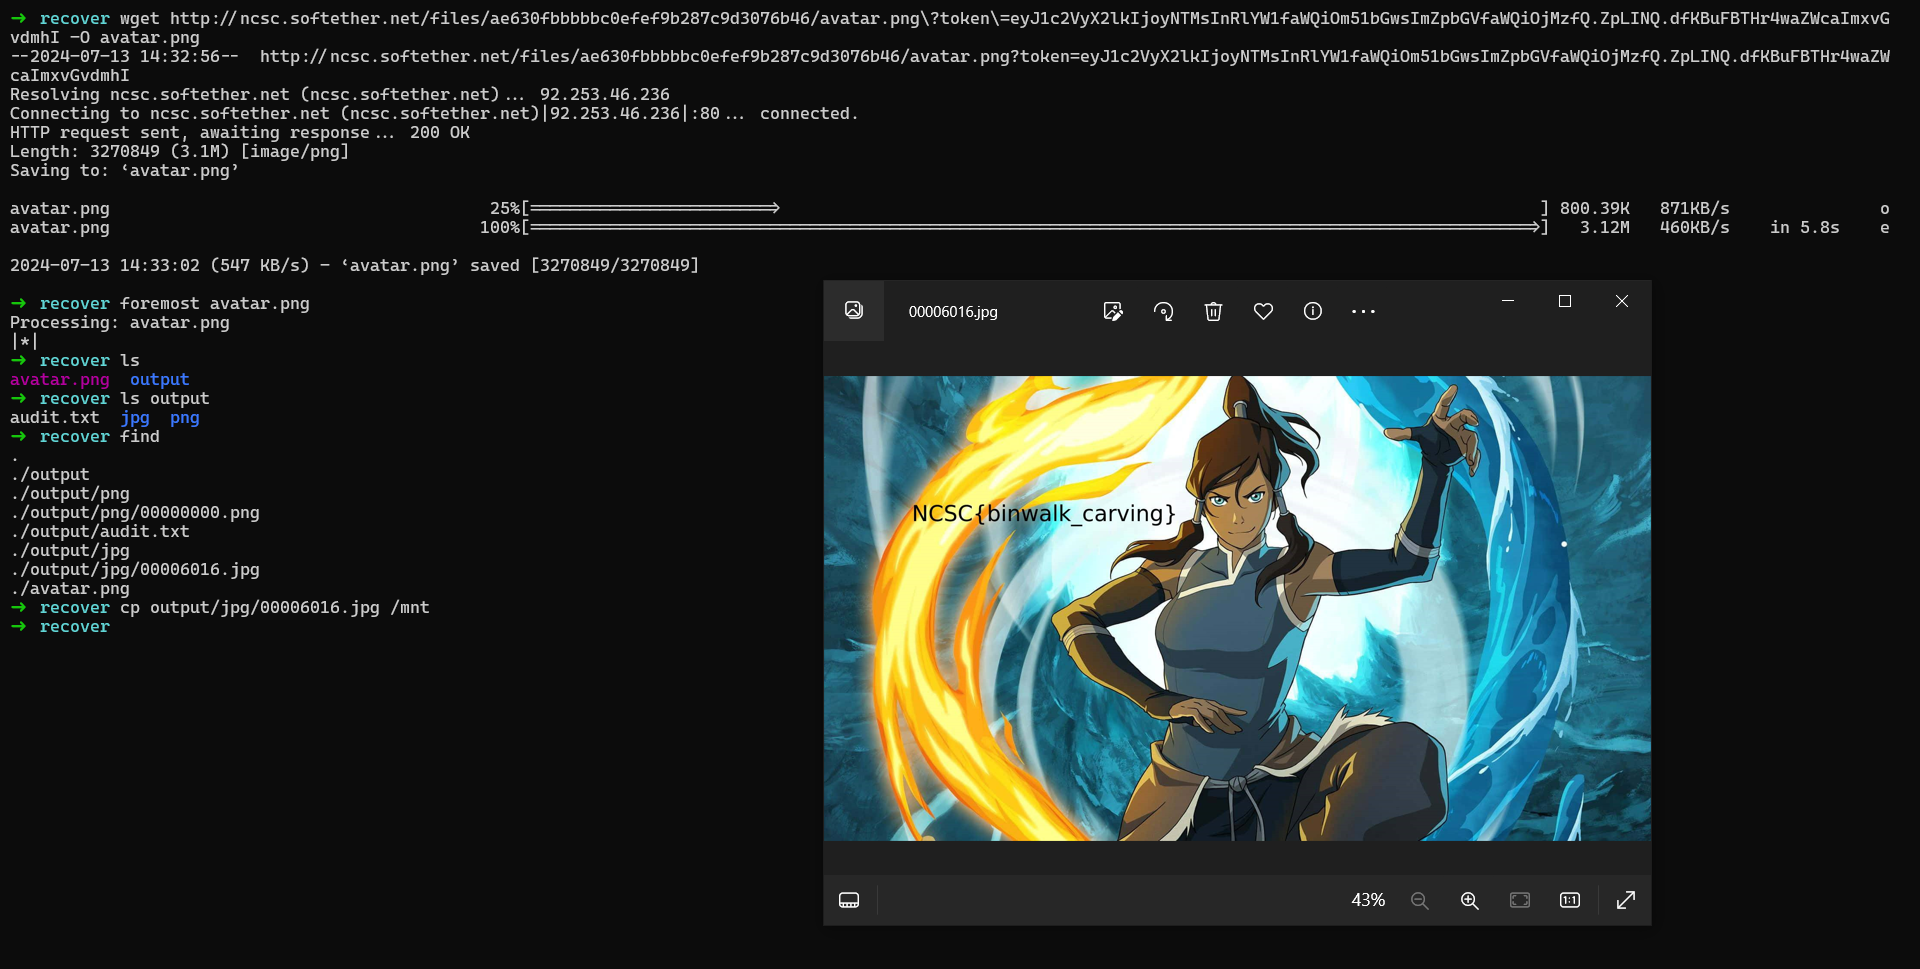Show image at actual size 1:1
This screenshot has width=1920, height=969.
tap(1570, 901)
